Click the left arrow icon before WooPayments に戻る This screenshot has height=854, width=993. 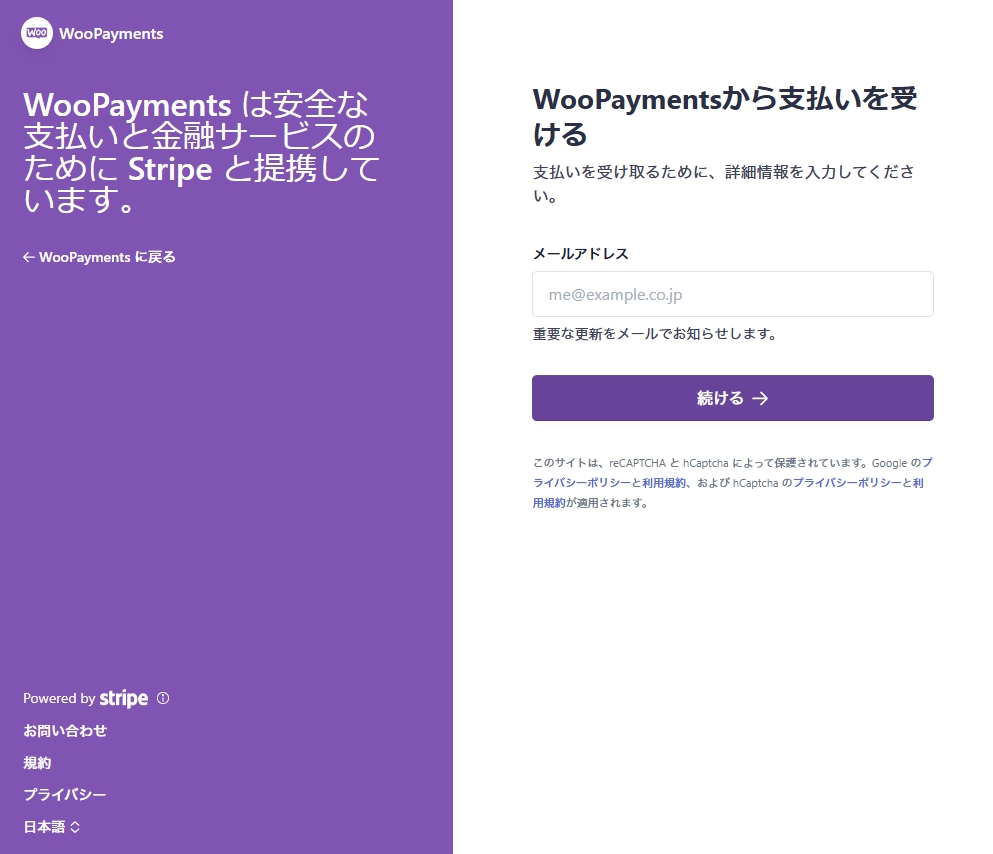point(29,257)
